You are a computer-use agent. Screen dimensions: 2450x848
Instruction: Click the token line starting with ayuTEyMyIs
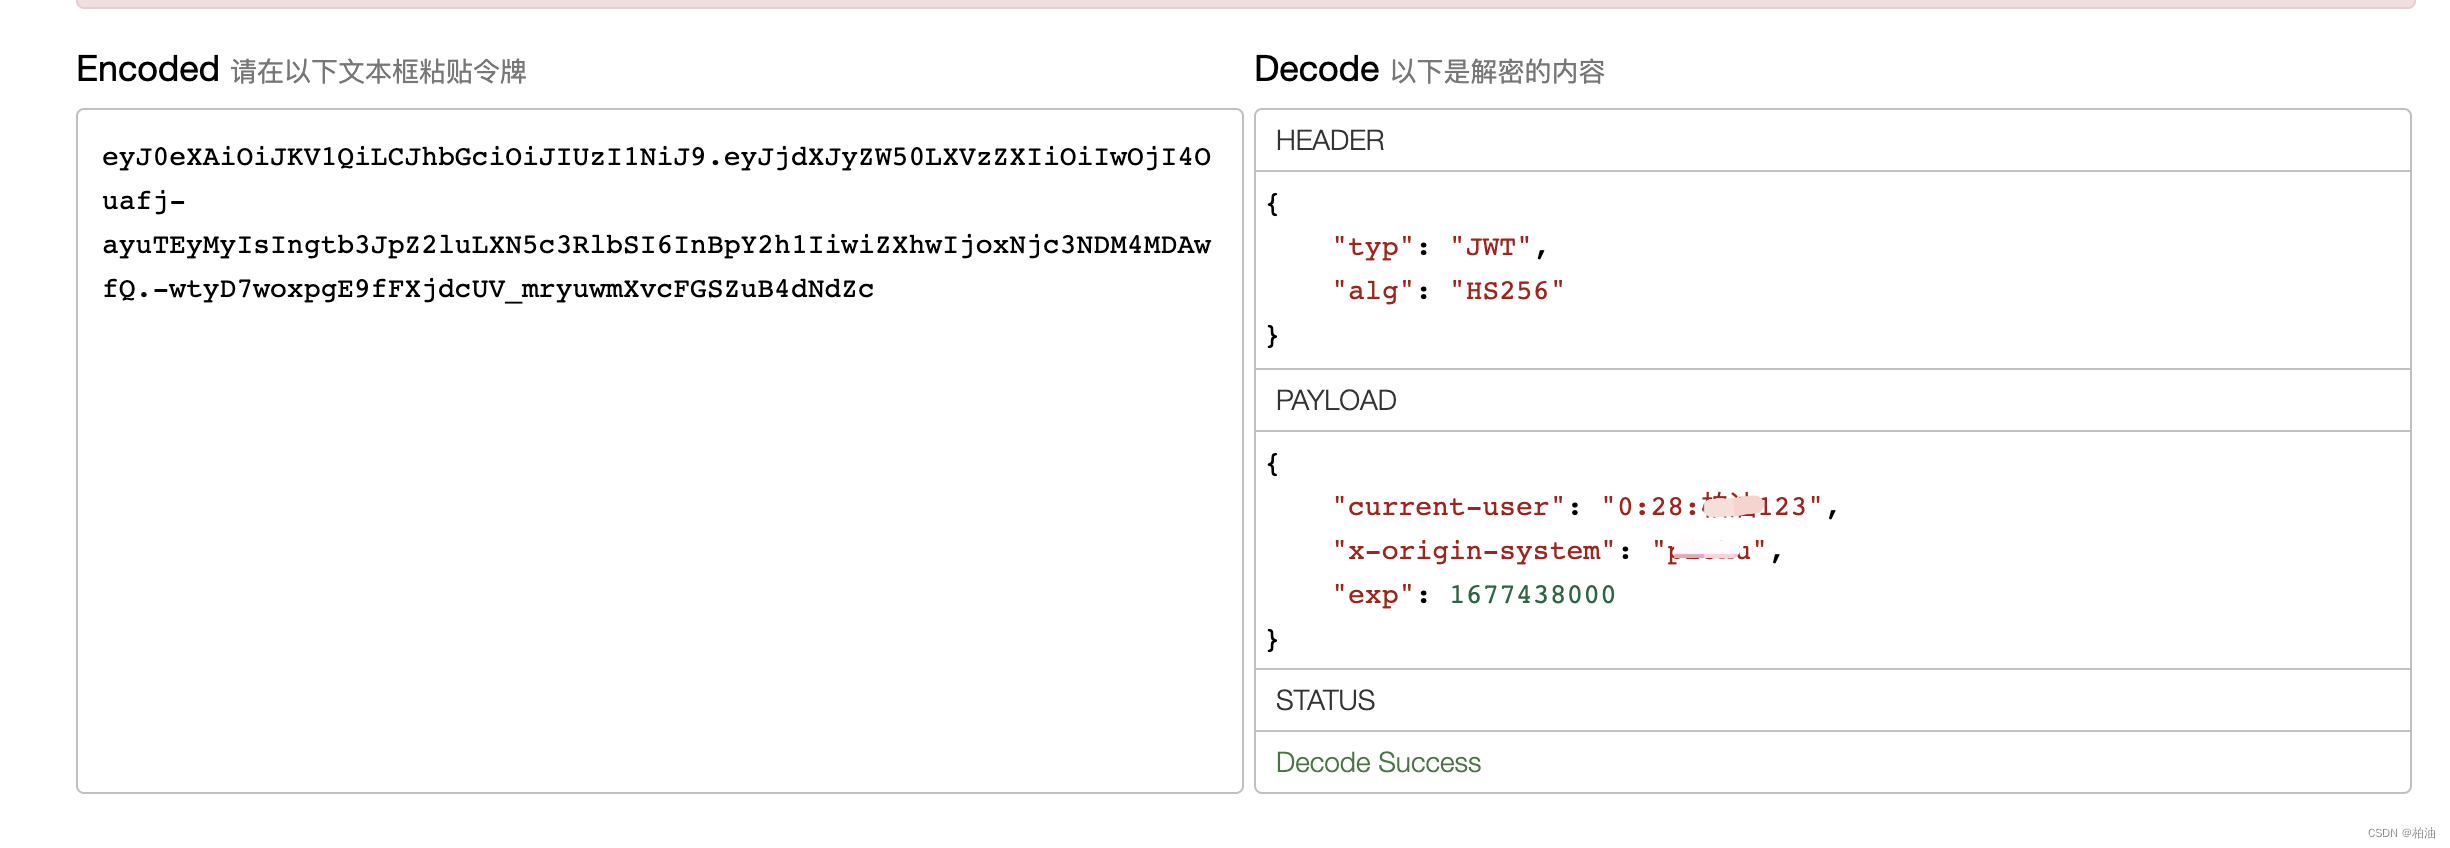656,245
